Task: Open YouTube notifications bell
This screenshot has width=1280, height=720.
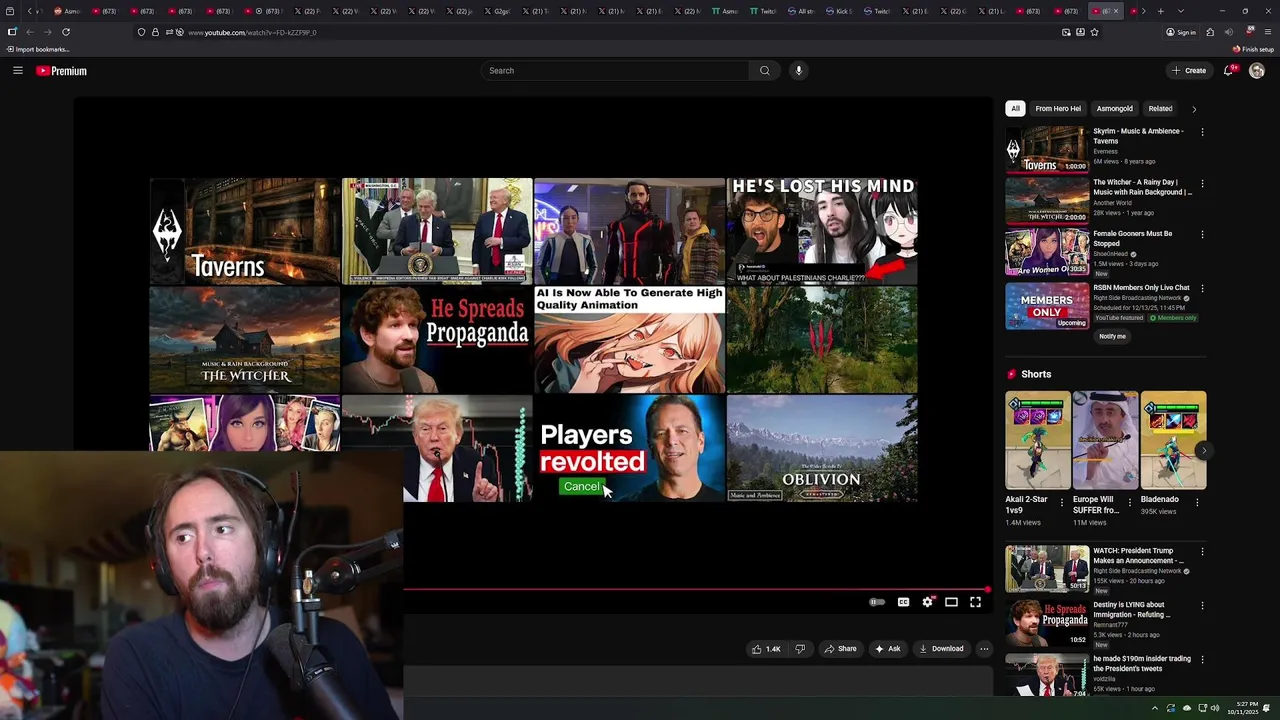Action: pos(1229,70)
